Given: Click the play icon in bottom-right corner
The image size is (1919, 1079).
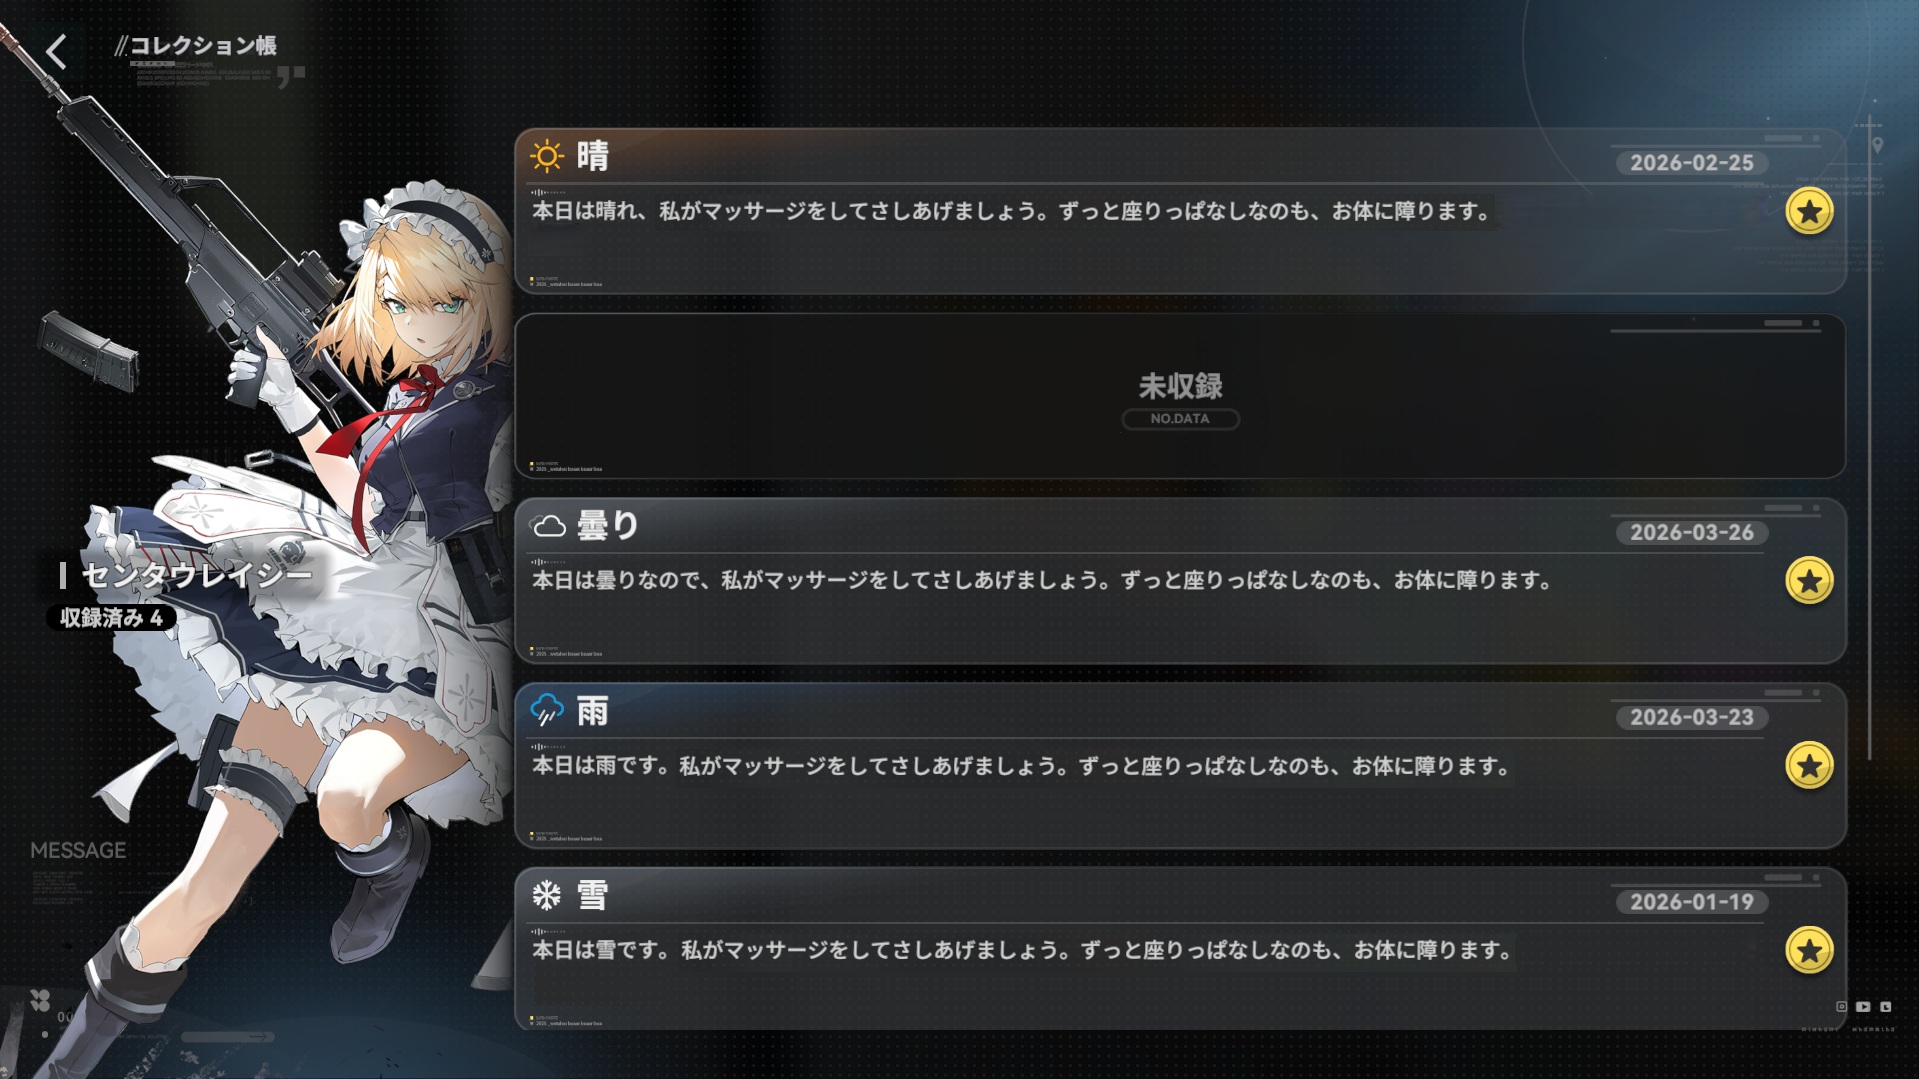Looking at the screenshot, I should pyautogui.click(x=1863, y=1007).
